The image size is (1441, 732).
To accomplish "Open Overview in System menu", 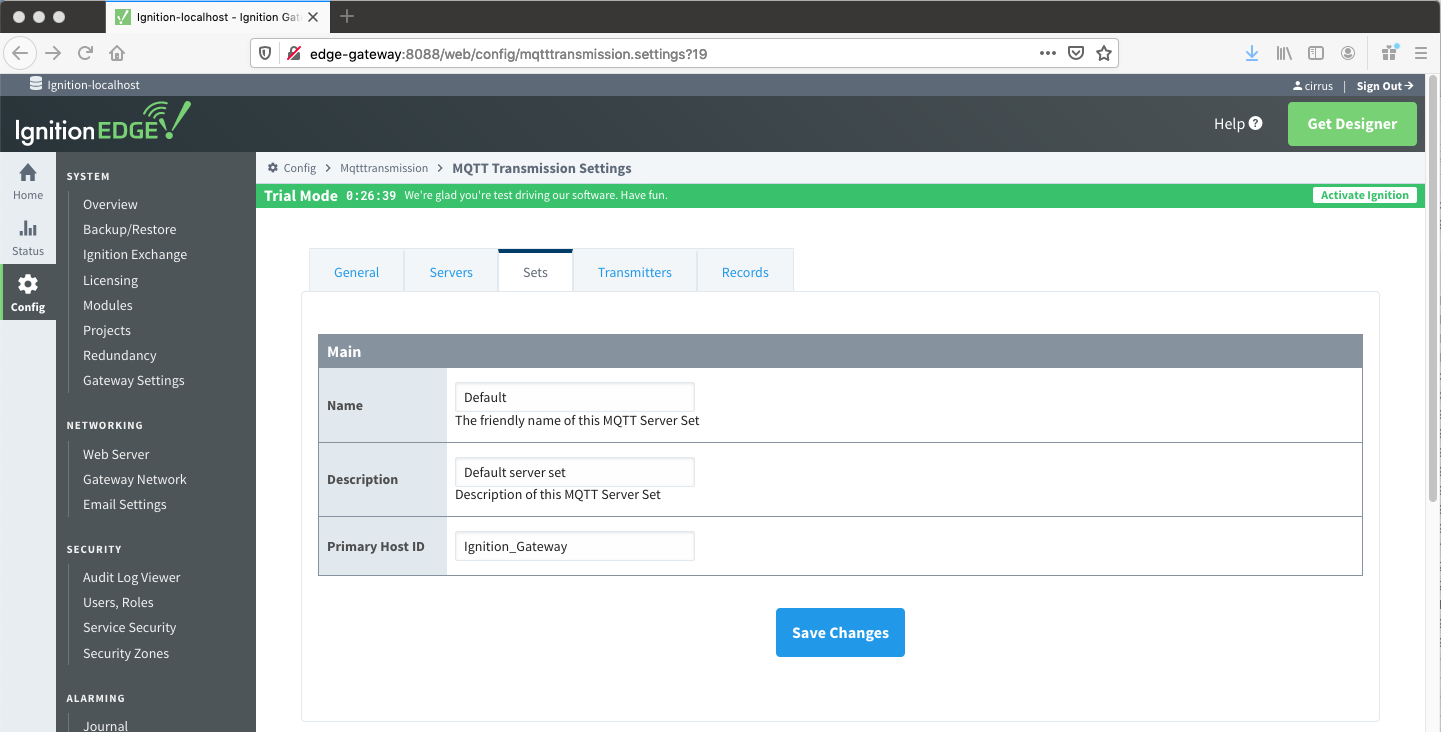I will coord(110,204).
